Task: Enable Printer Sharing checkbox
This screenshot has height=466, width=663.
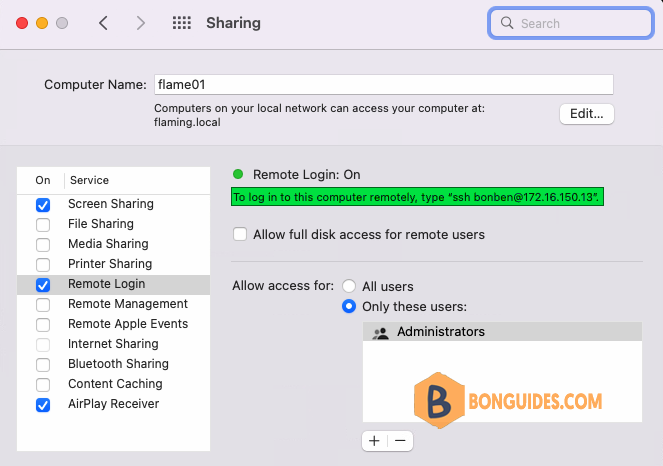Action: point(43,265)
